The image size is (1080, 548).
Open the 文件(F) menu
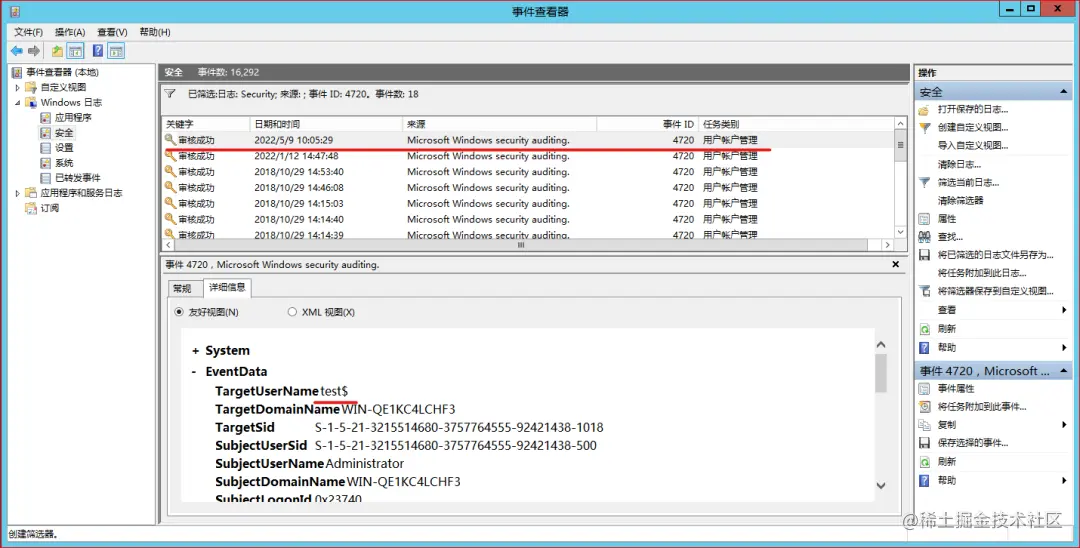pos(28,32)
